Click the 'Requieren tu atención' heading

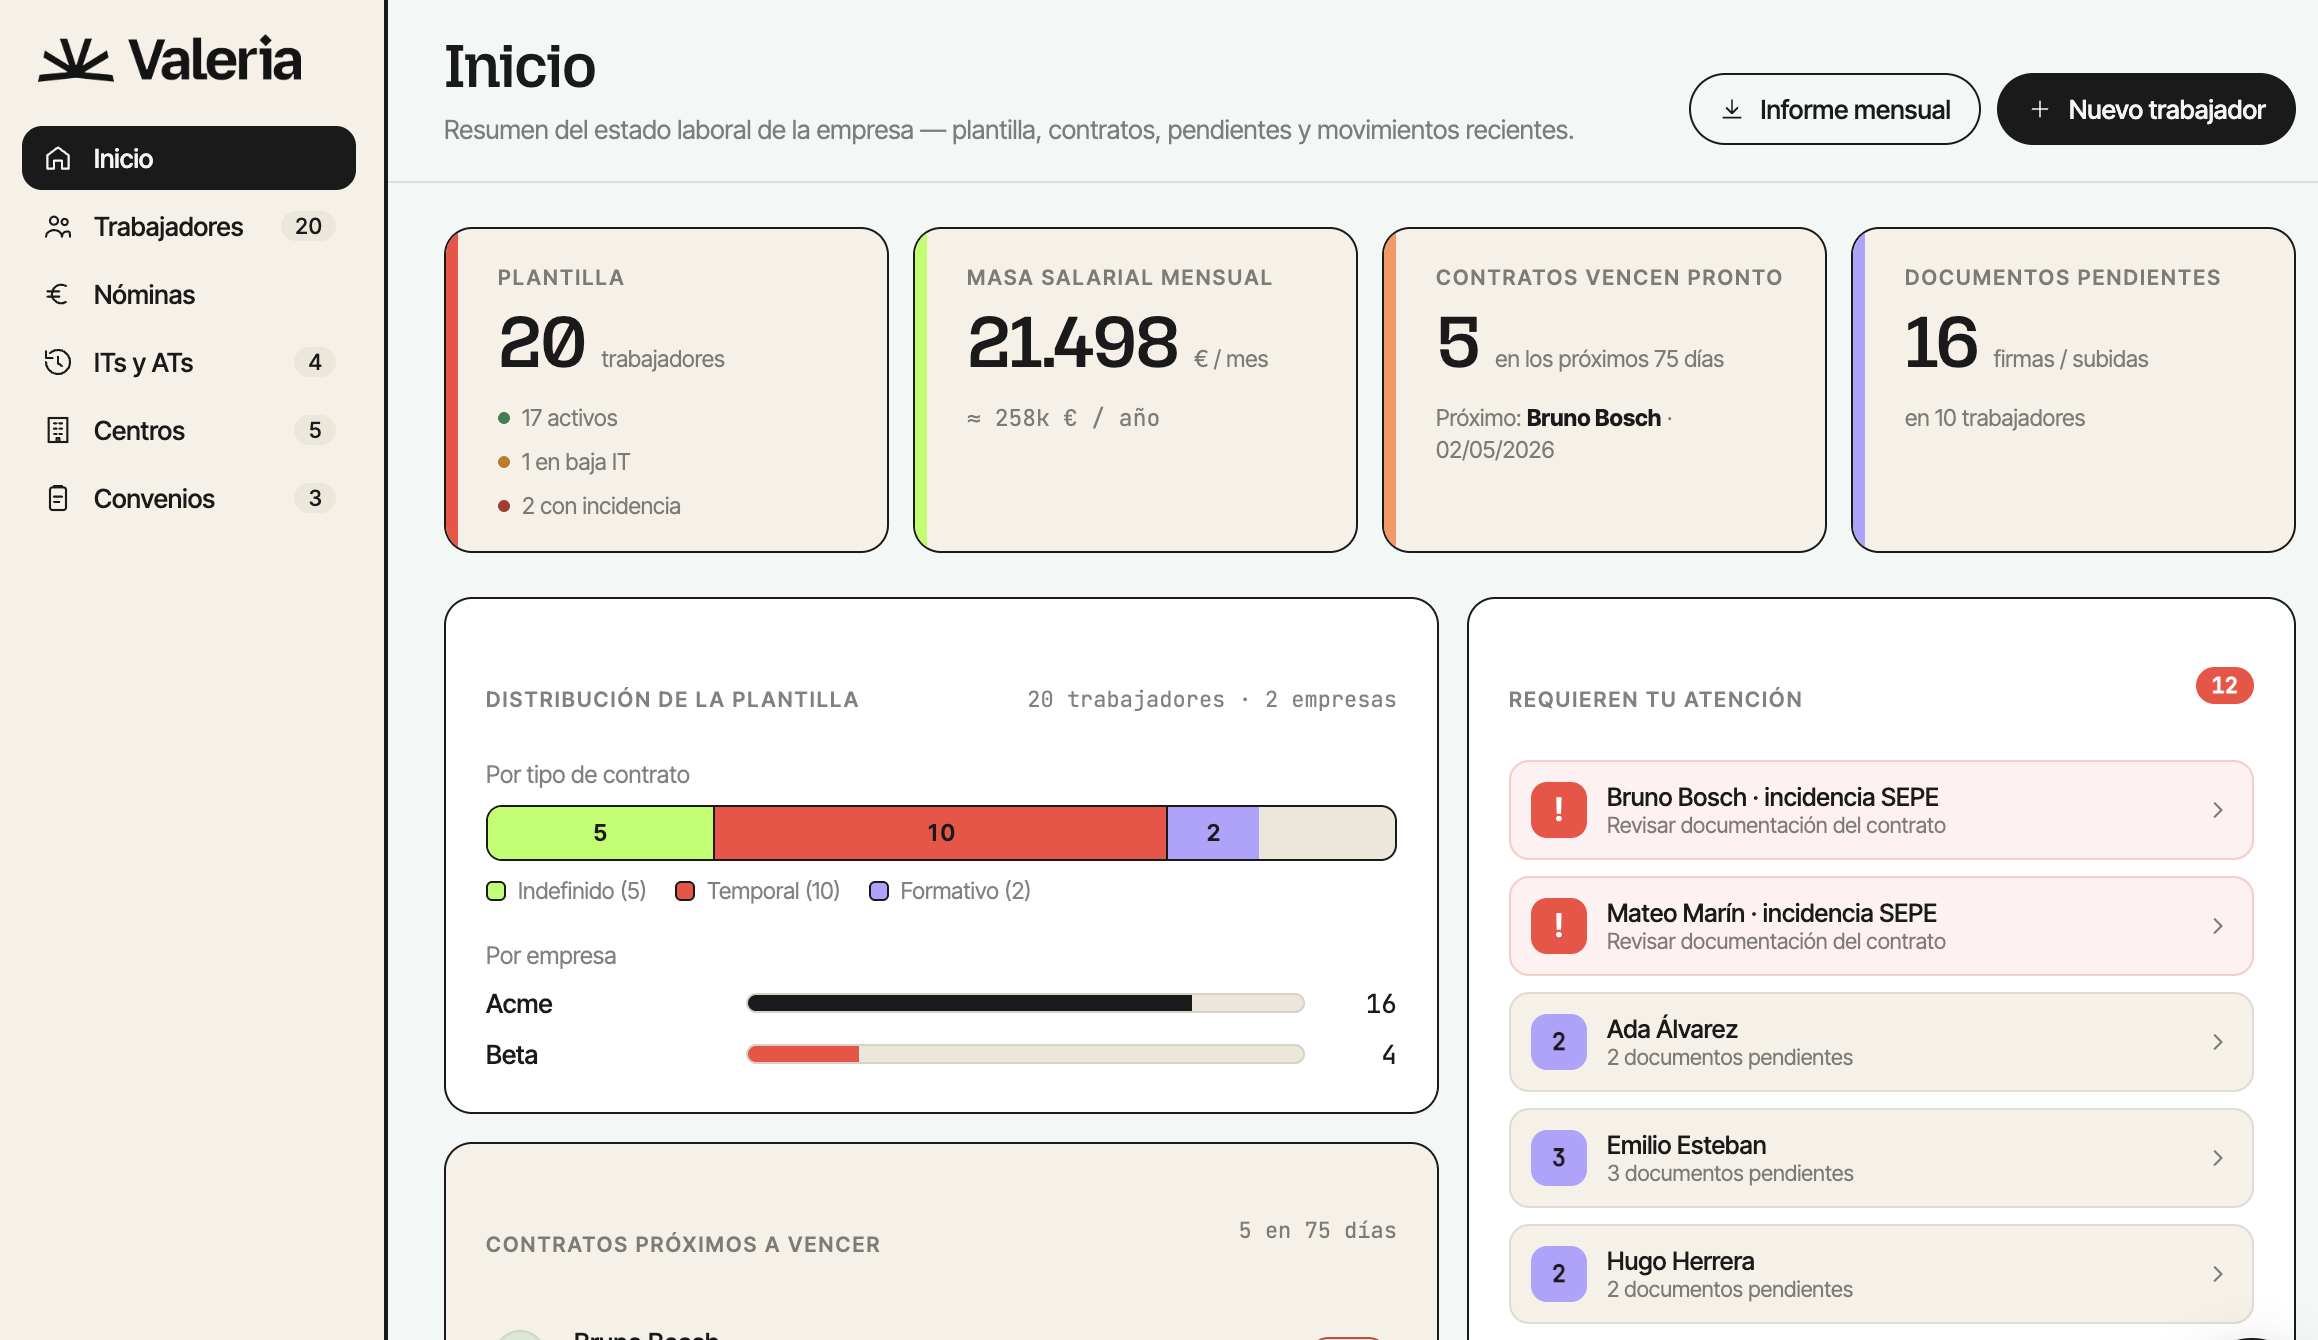click(1655, 699)
